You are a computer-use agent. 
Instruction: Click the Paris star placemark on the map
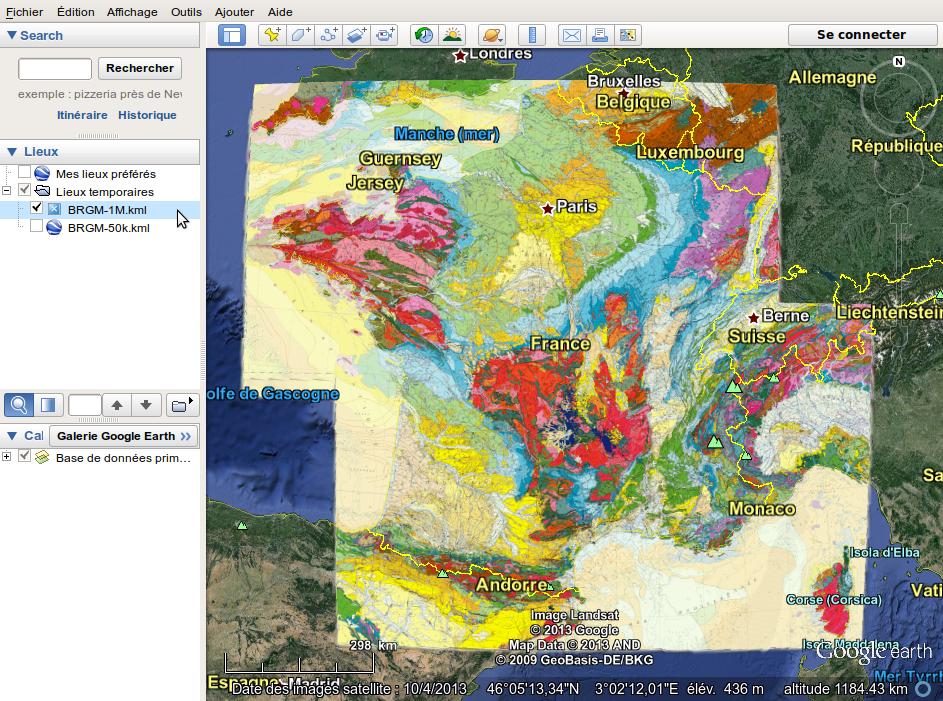(x=547, y=209)
